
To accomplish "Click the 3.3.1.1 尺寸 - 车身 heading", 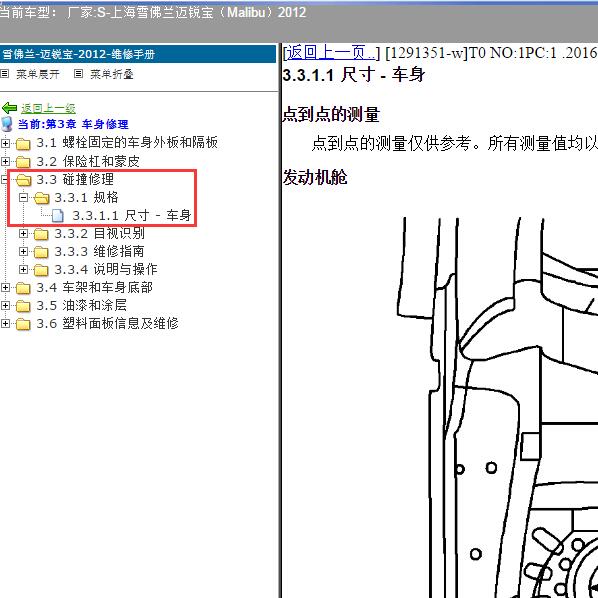I will (354, 75).
